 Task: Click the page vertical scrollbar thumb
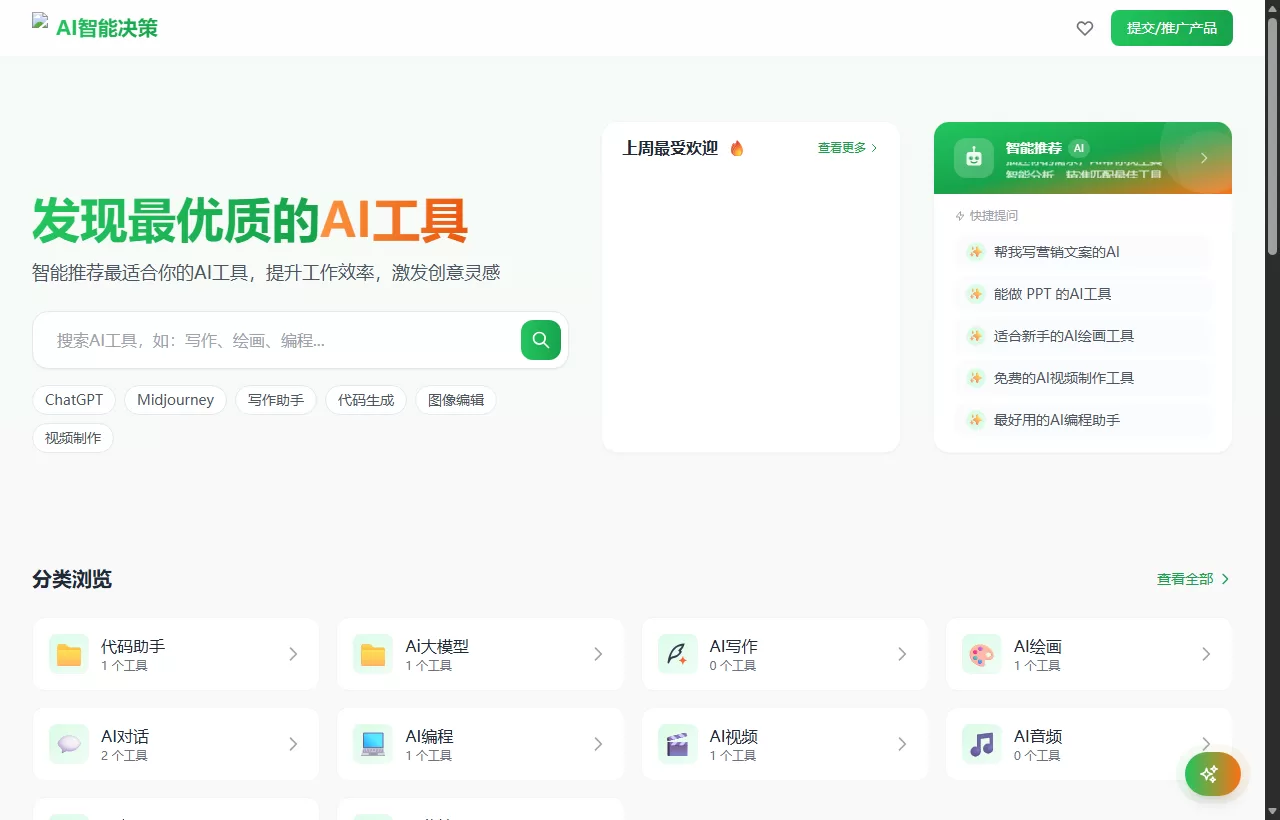click(x=1272, y=135)
